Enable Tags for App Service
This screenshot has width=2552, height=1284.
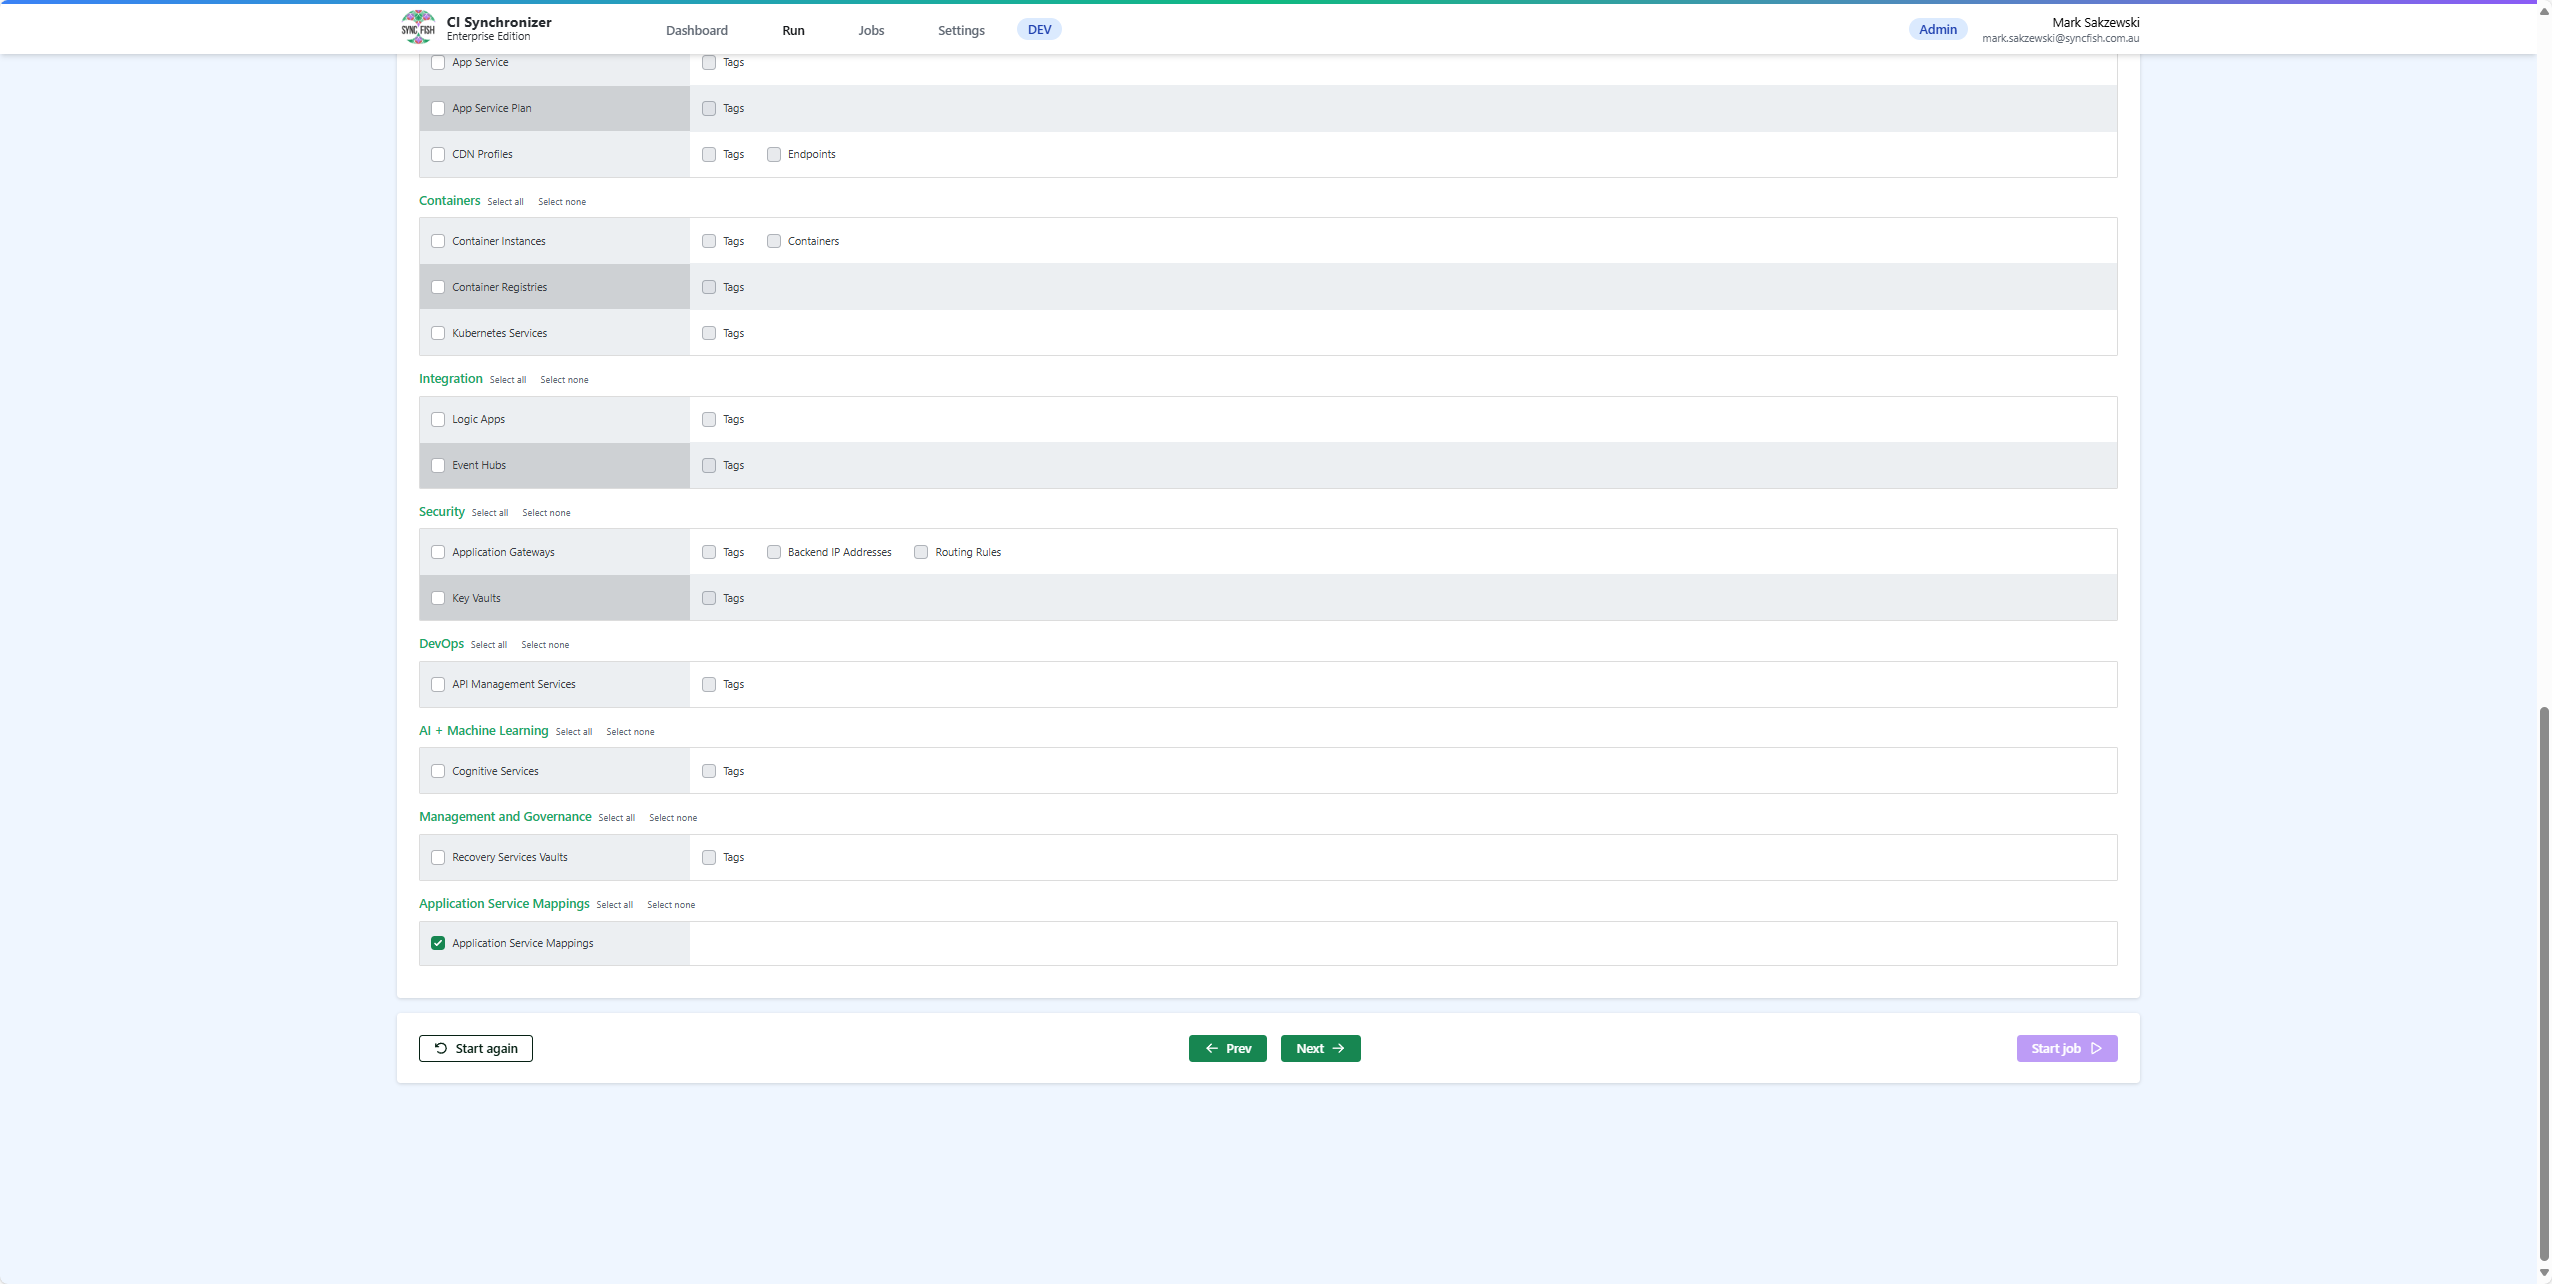point(709,63)
